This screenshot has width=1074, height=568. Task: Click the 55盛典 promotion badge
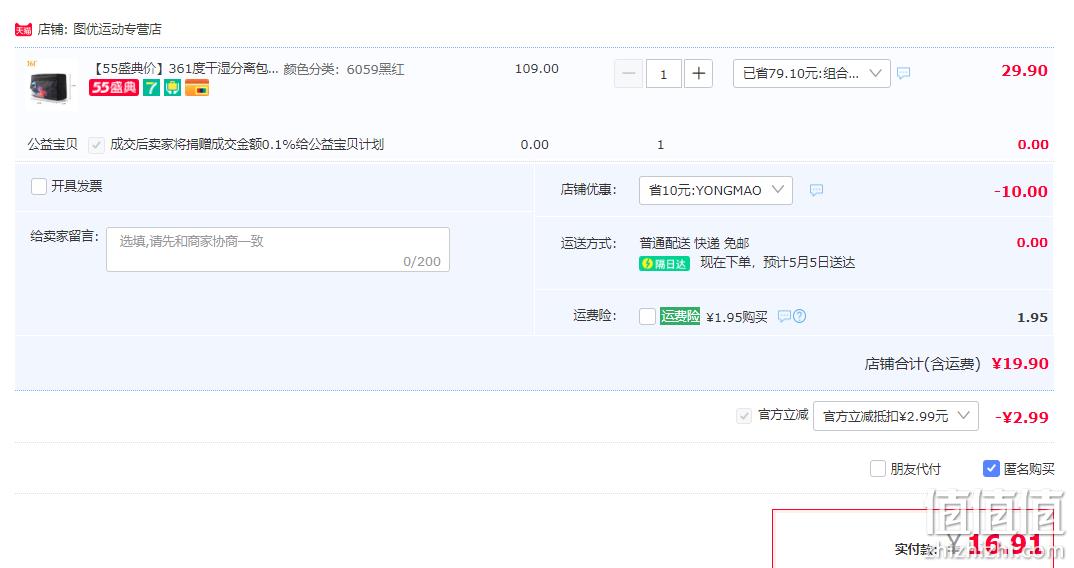(114, 88)
